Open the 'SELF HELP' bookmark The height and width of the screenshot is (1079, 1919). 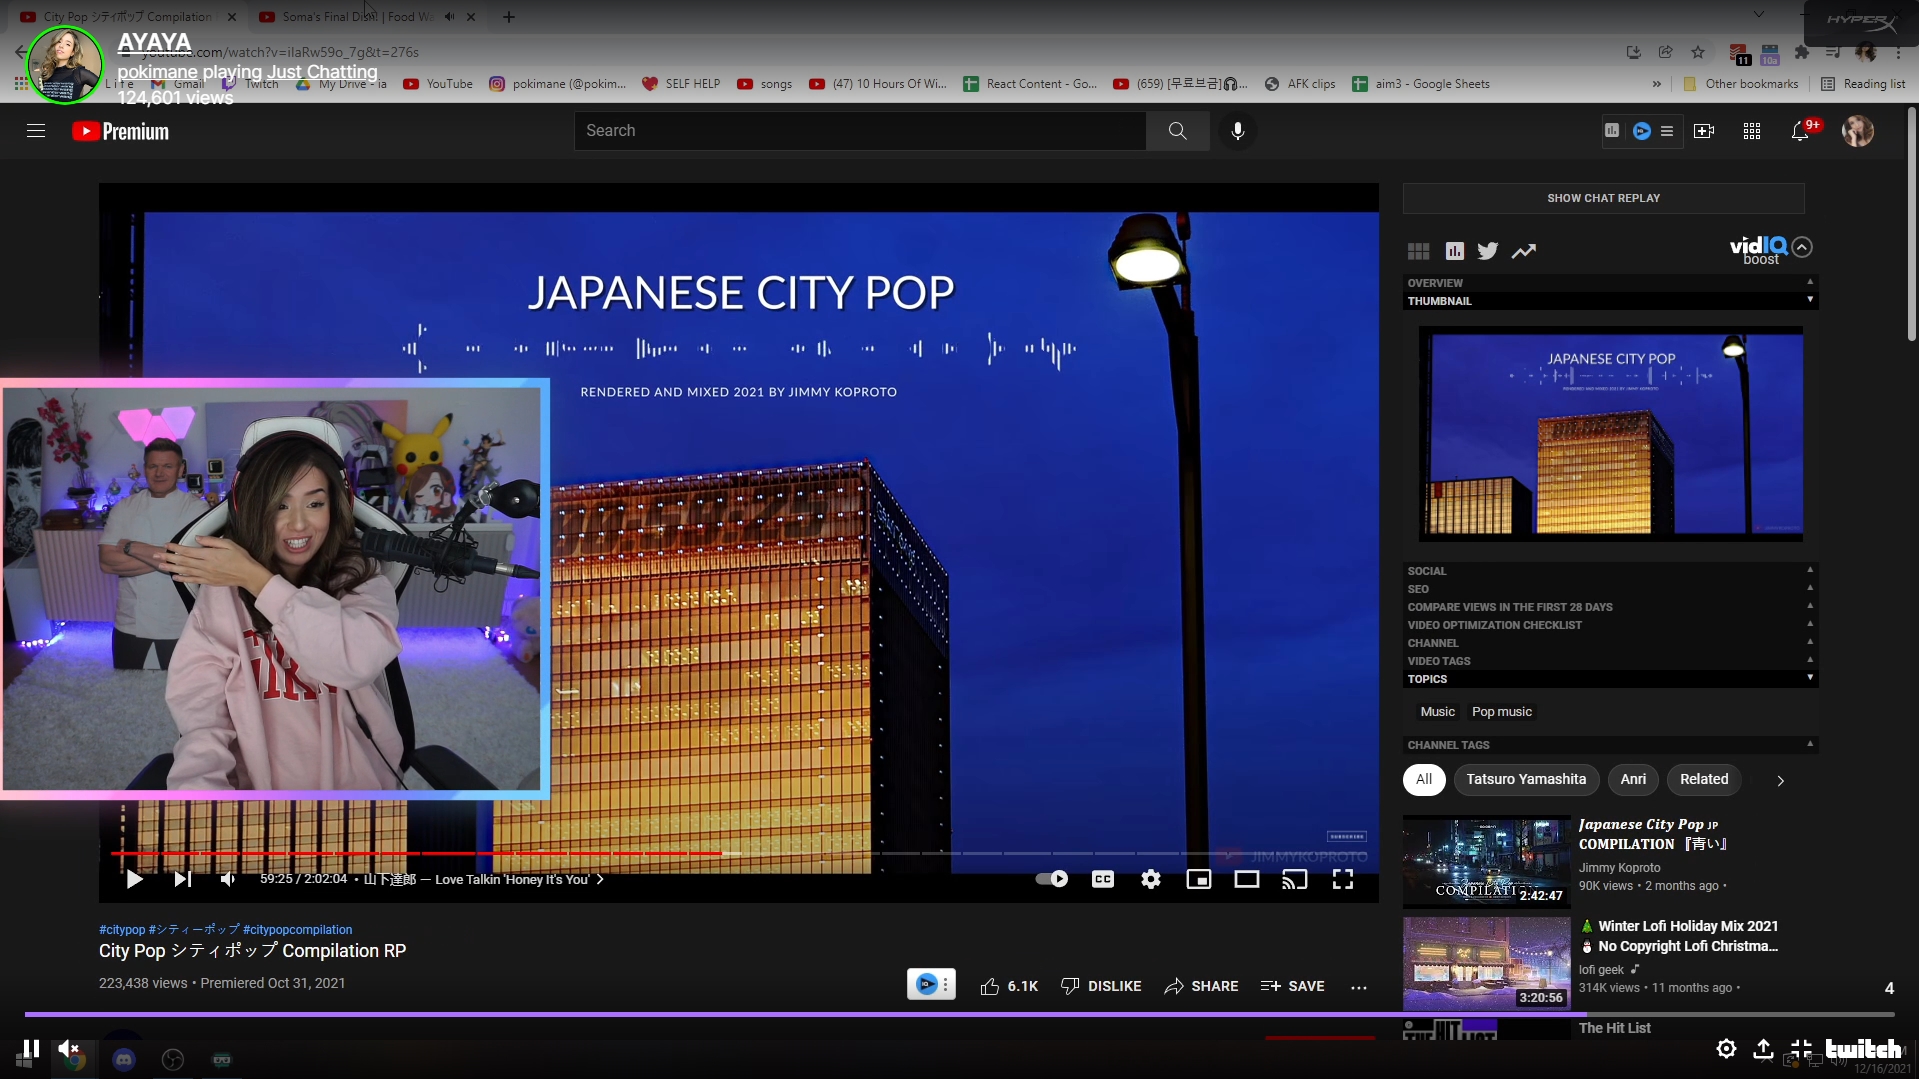pos(681,84)
